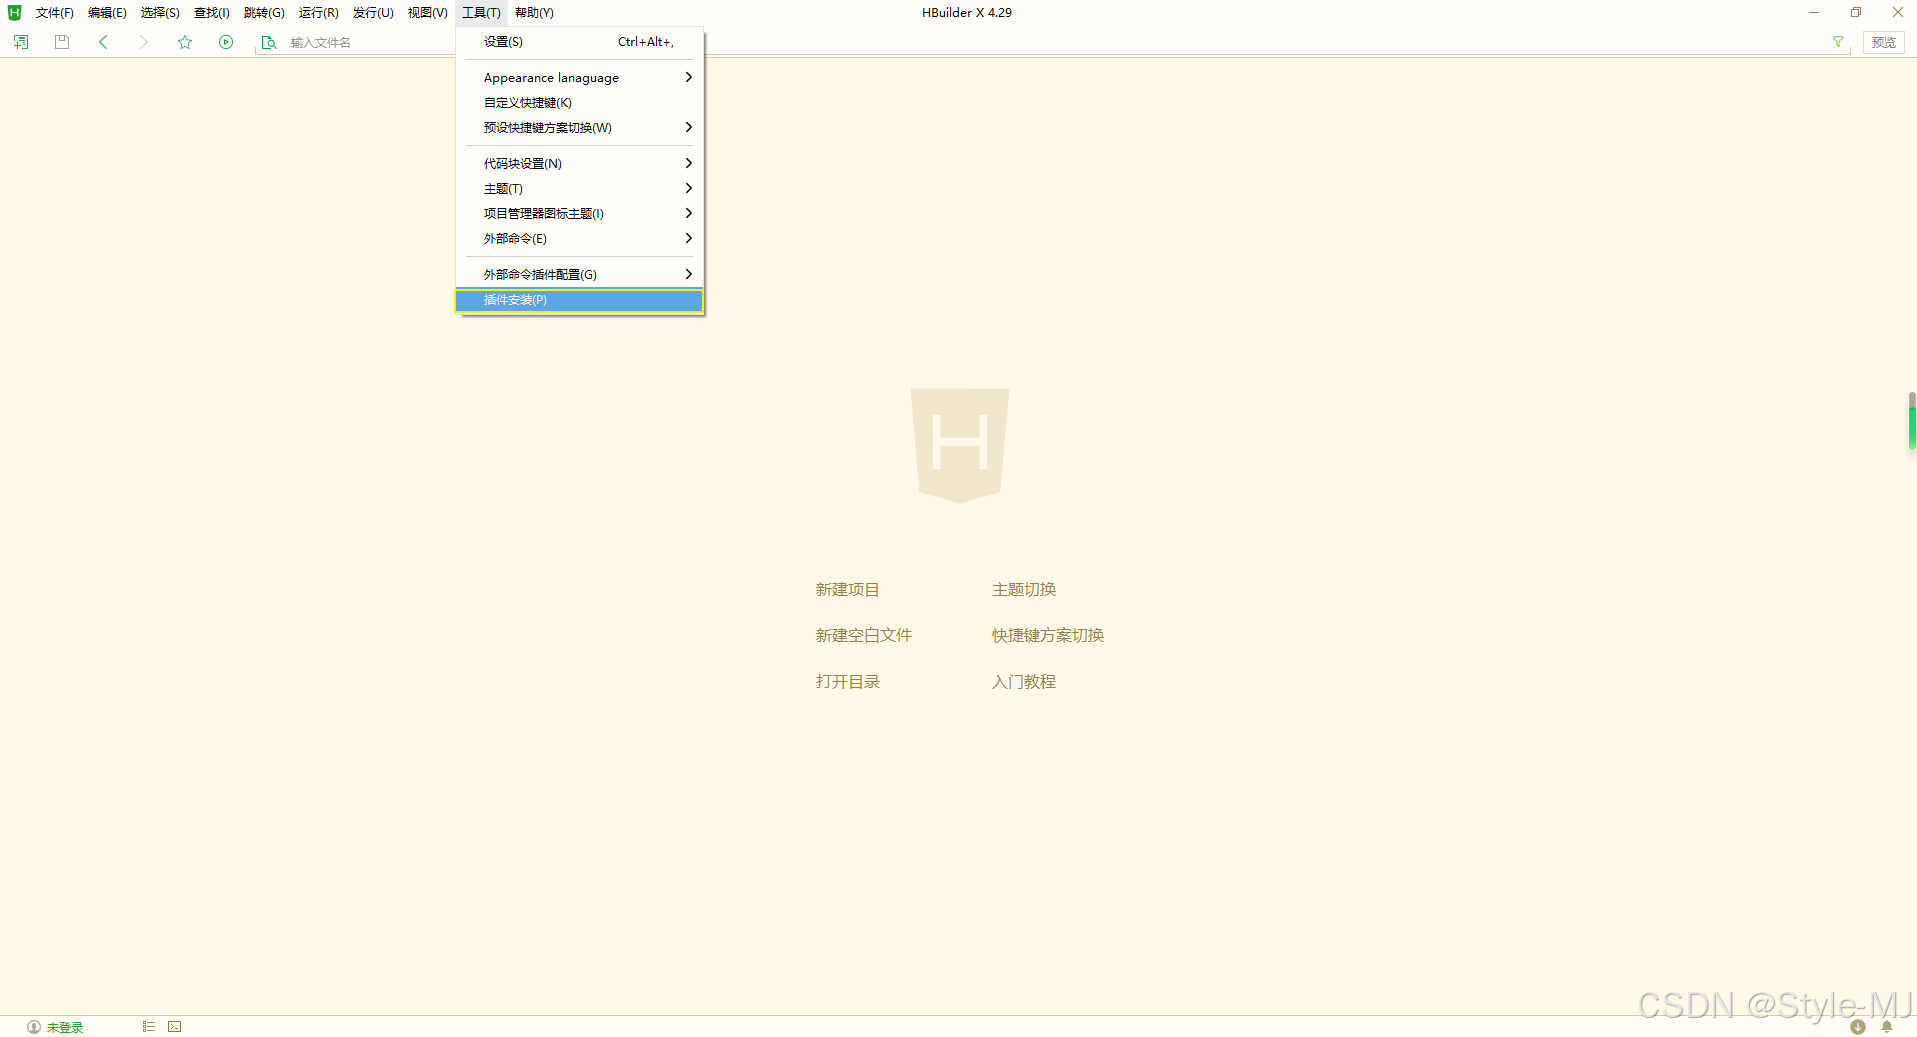Screen dimensions: 1917x1037
Task: Open the 运行(R) menu
Action: 318,13
